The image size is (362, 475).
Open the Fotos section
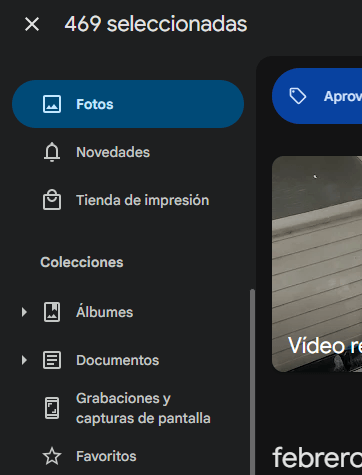(x=128, y=104)
